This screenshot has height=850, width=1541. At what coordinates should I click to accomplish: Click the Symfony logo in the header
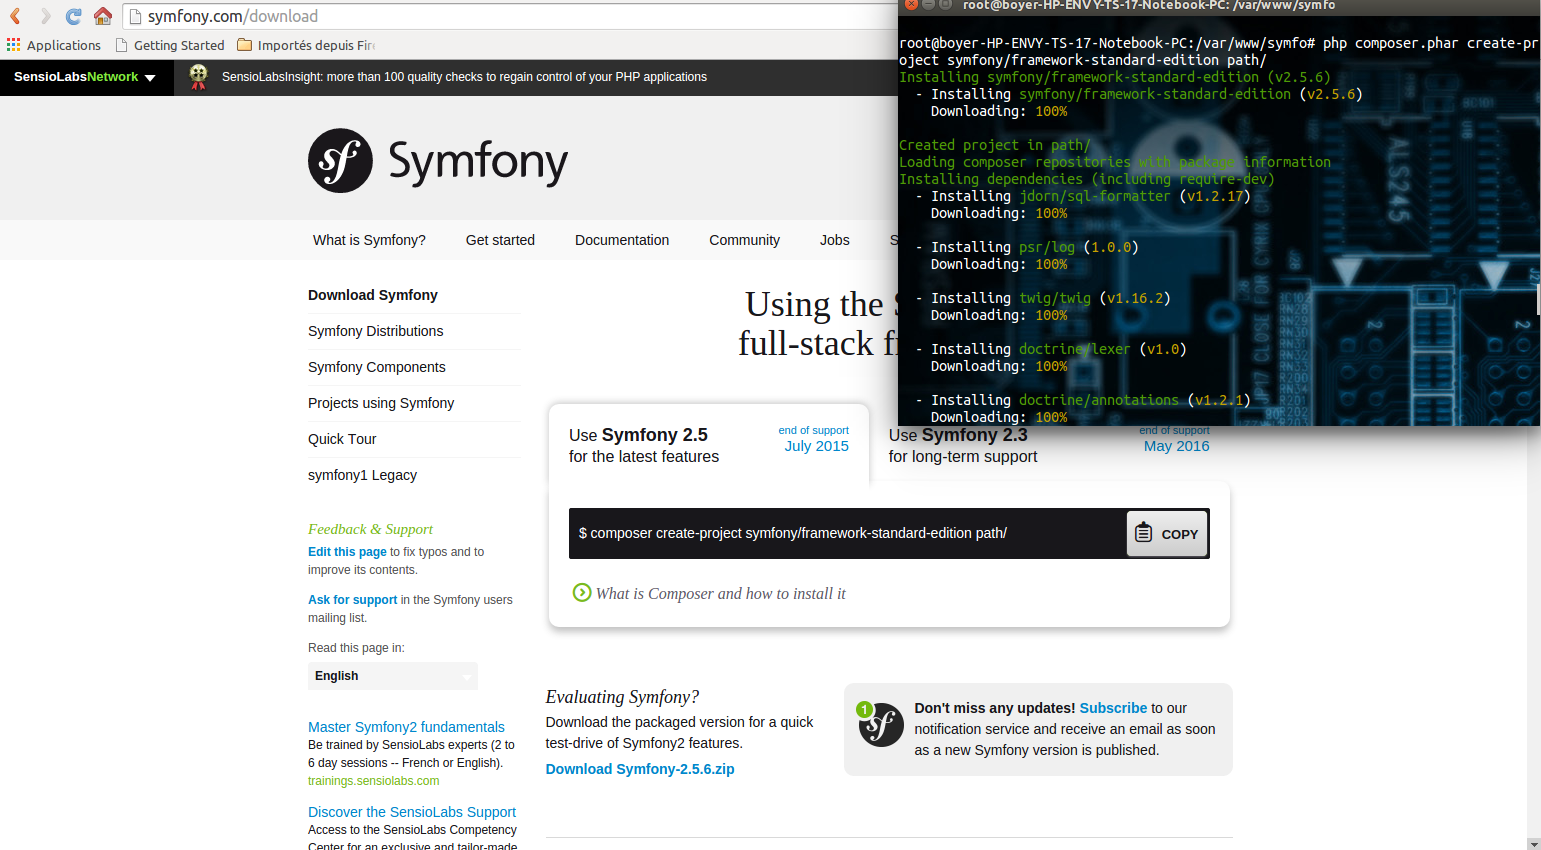click(438, 160)
